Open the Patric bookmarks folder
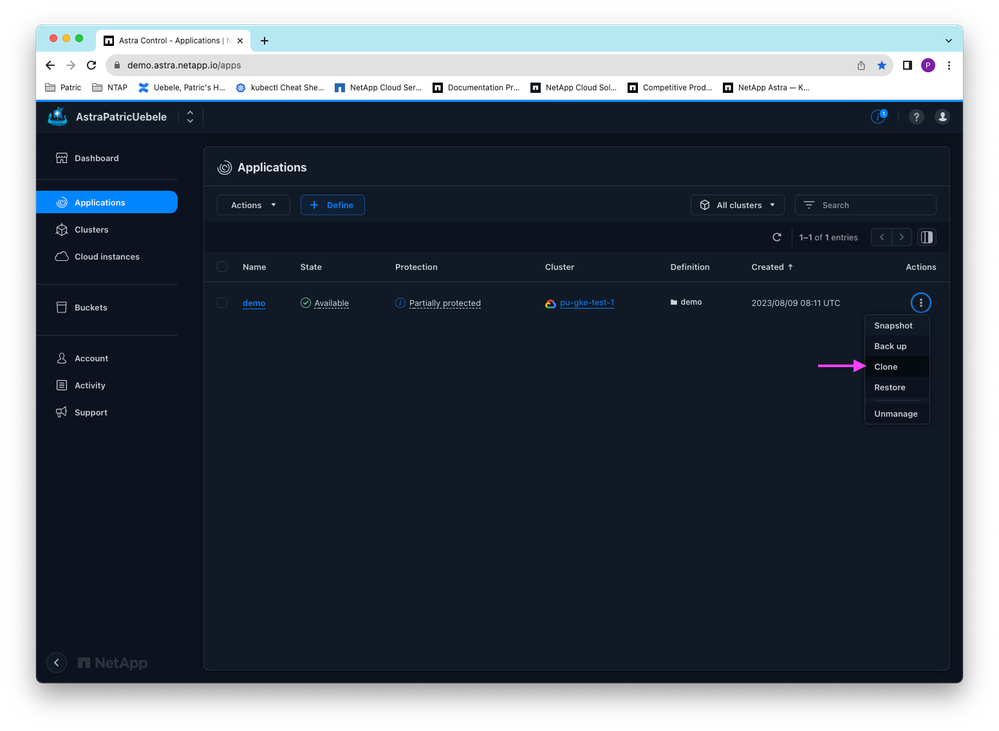Image resolution: width=999 pixels, height=731 pixels. [x=63, y=88]
